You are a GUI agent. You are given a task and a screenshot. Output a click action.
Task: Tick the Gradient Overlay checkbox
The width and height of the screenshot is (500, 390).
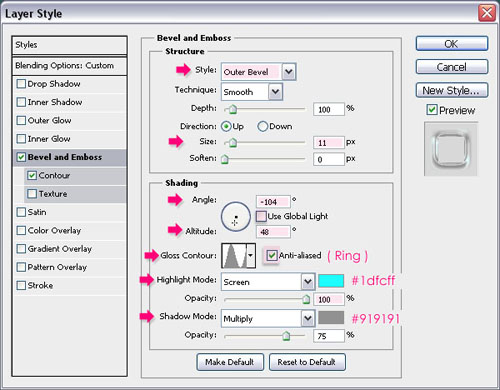(21, 249)
